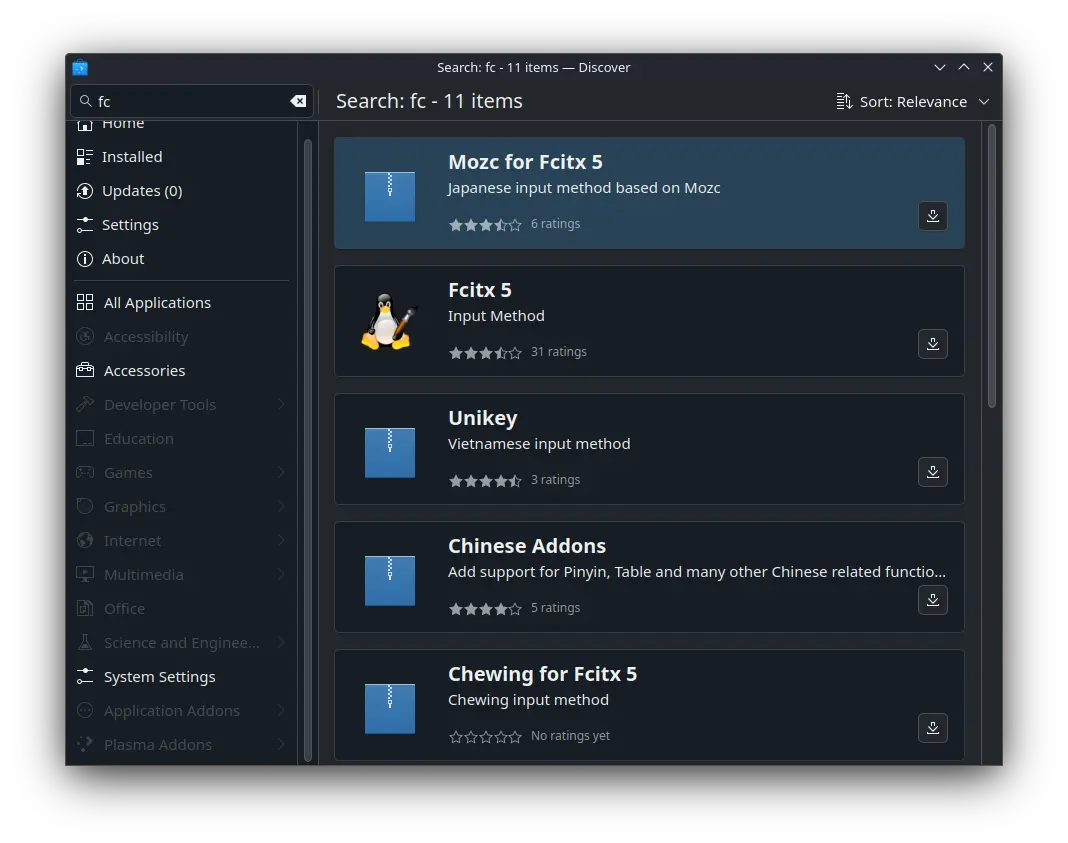Open the Installed page

pos(182,157)
